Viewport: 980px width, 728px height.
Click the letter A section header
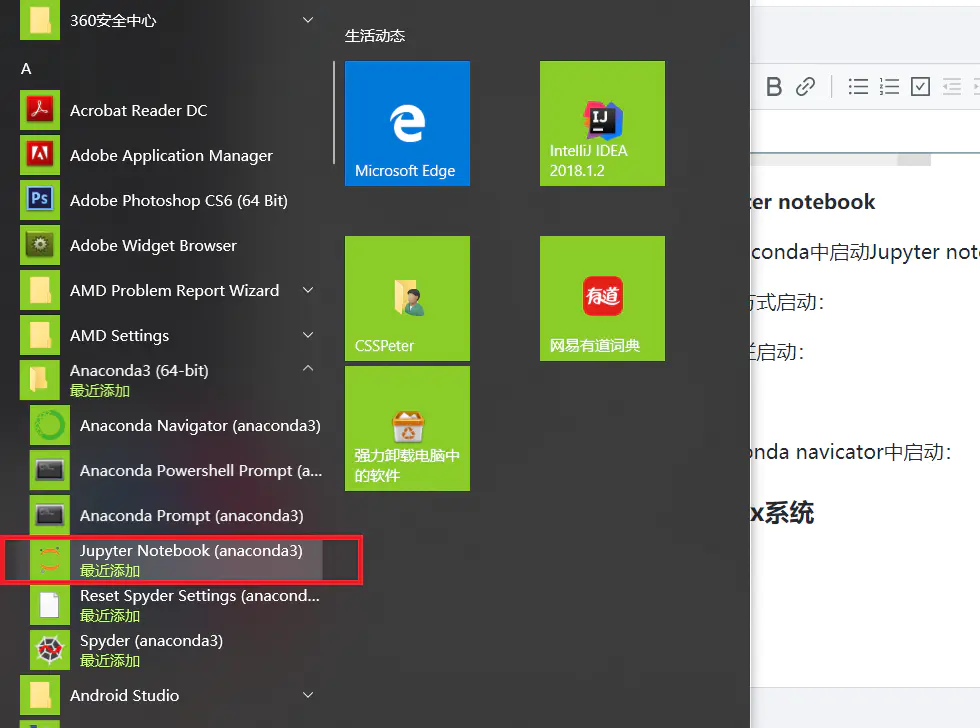point(26,69)
